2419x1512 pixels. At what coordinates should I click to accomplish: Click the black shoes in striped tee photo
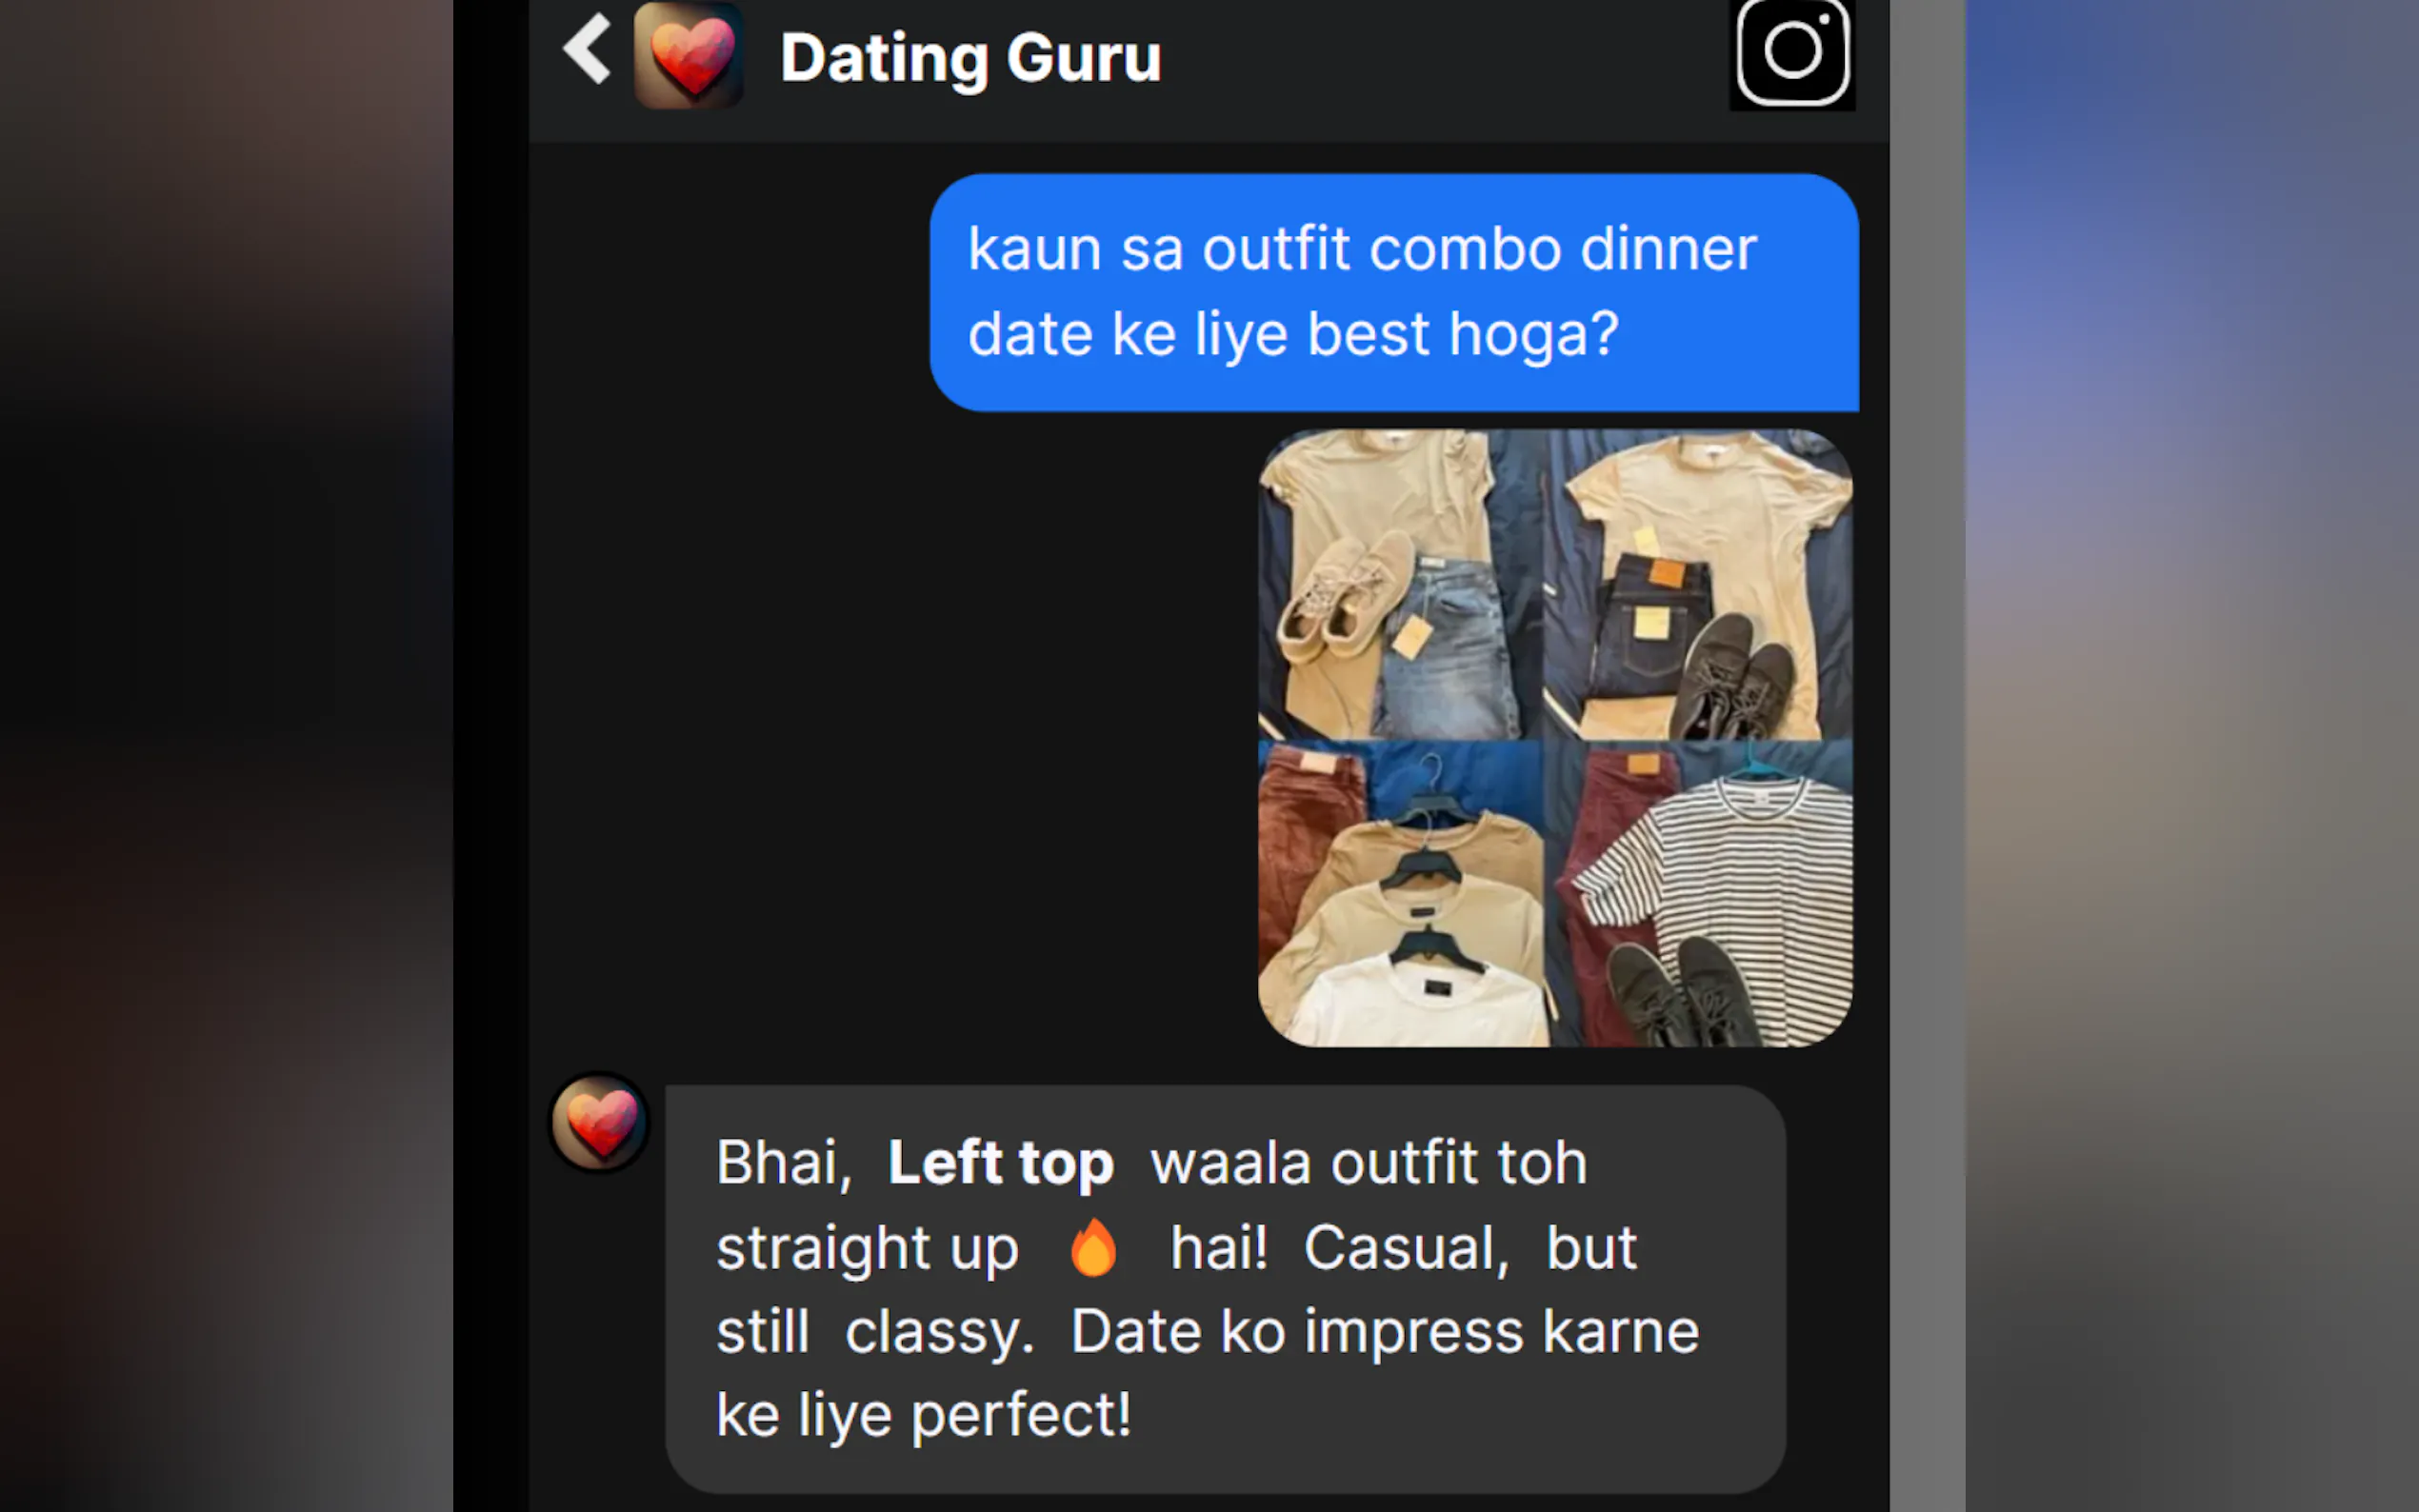[1685, 990]
